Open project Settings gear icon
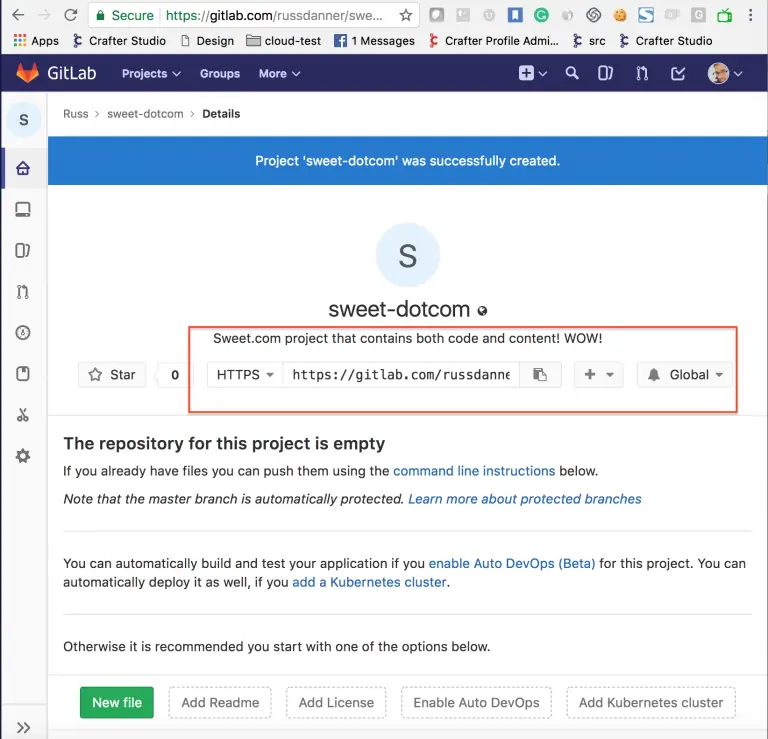The width and height of the screenshot is (768, 739). [x=23, y=456]
